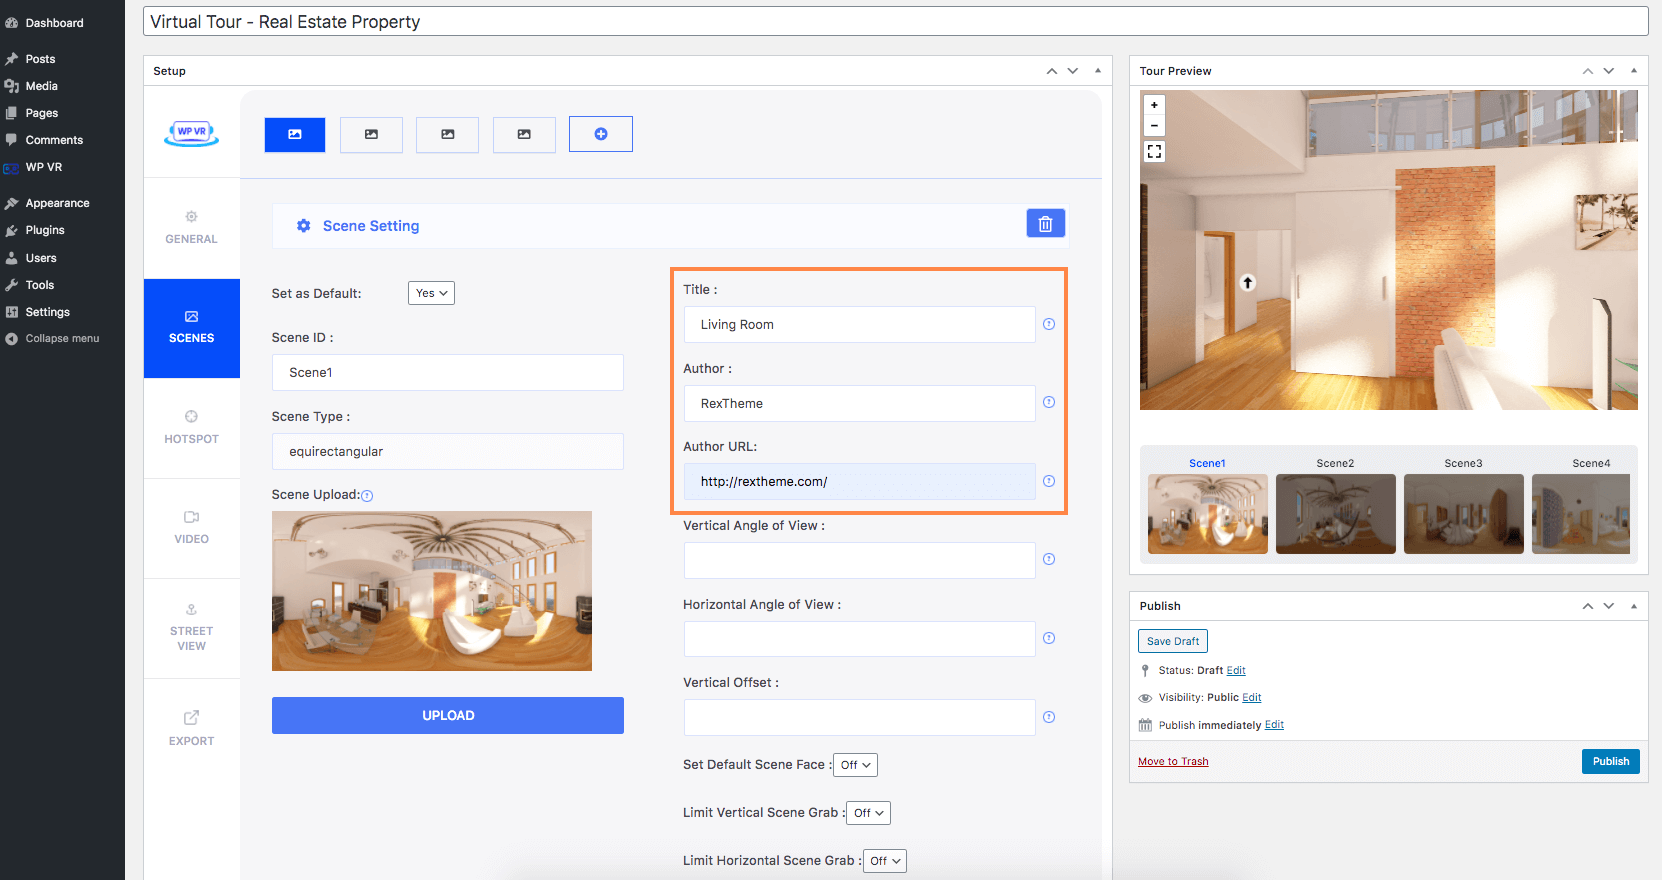This screenshot has height=880, width=1662.
Task: Zoom in on the tour preview
Action: [1154, 105]
